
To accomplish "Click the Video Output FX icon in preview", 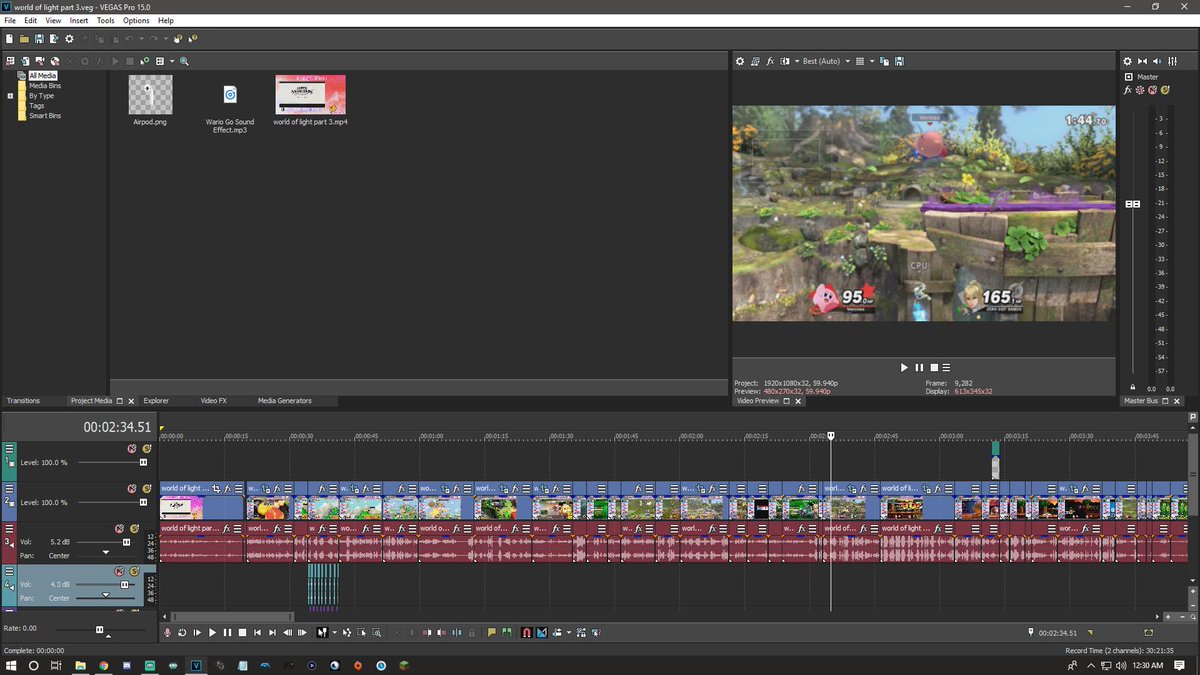I will [x=770, y=61].
